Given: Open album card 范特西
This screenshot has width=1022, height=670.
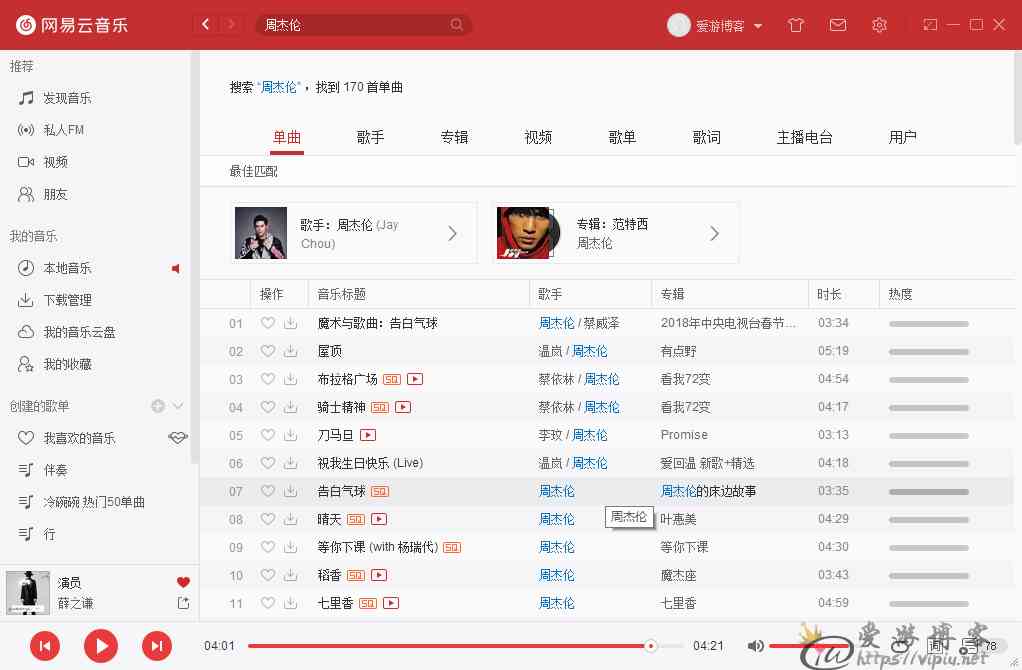Looking at the screenshot, I should (616, 233).
